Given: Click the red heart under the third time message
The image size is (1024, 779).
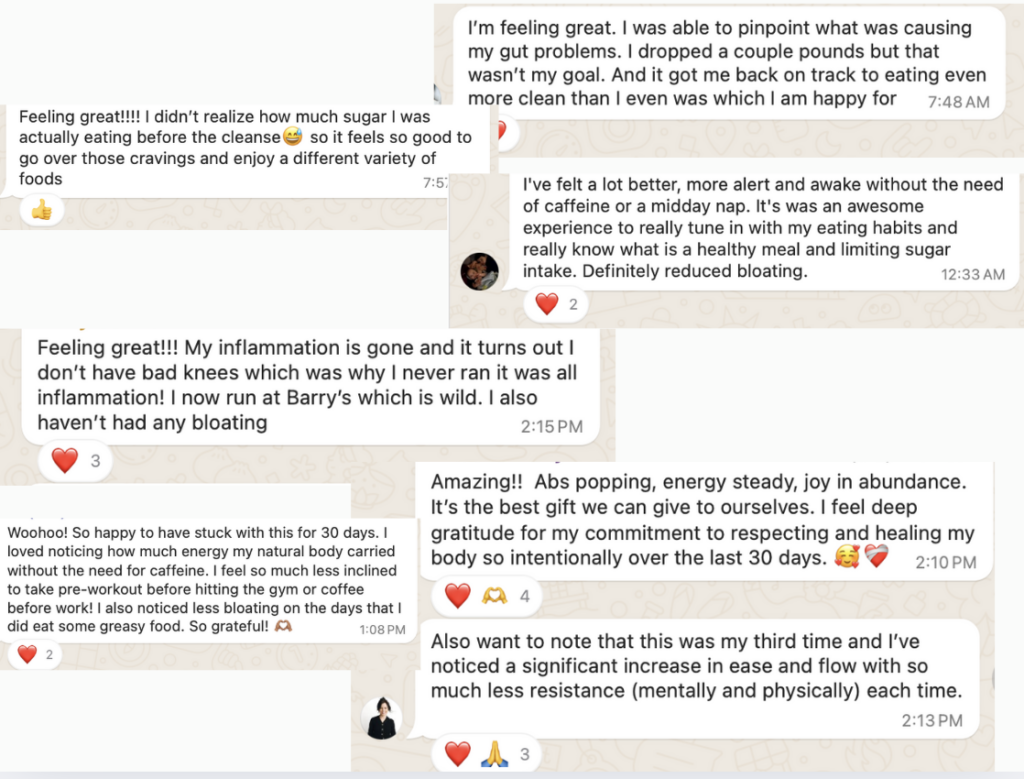Looking at the screenshot, I should [x=457, y=753].
